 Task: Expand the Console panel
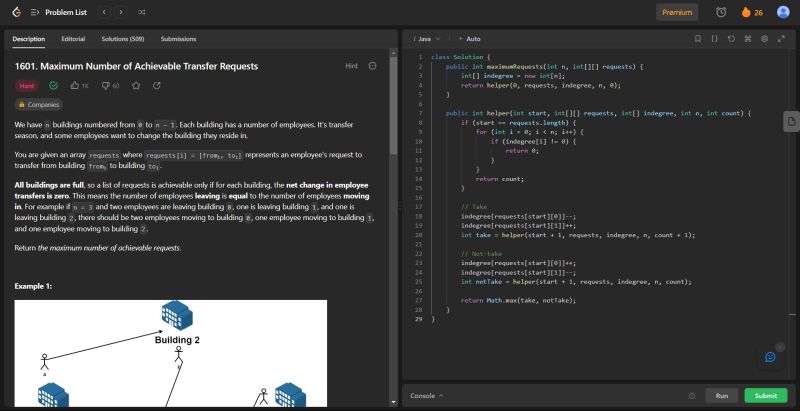[x=427, y=396]
